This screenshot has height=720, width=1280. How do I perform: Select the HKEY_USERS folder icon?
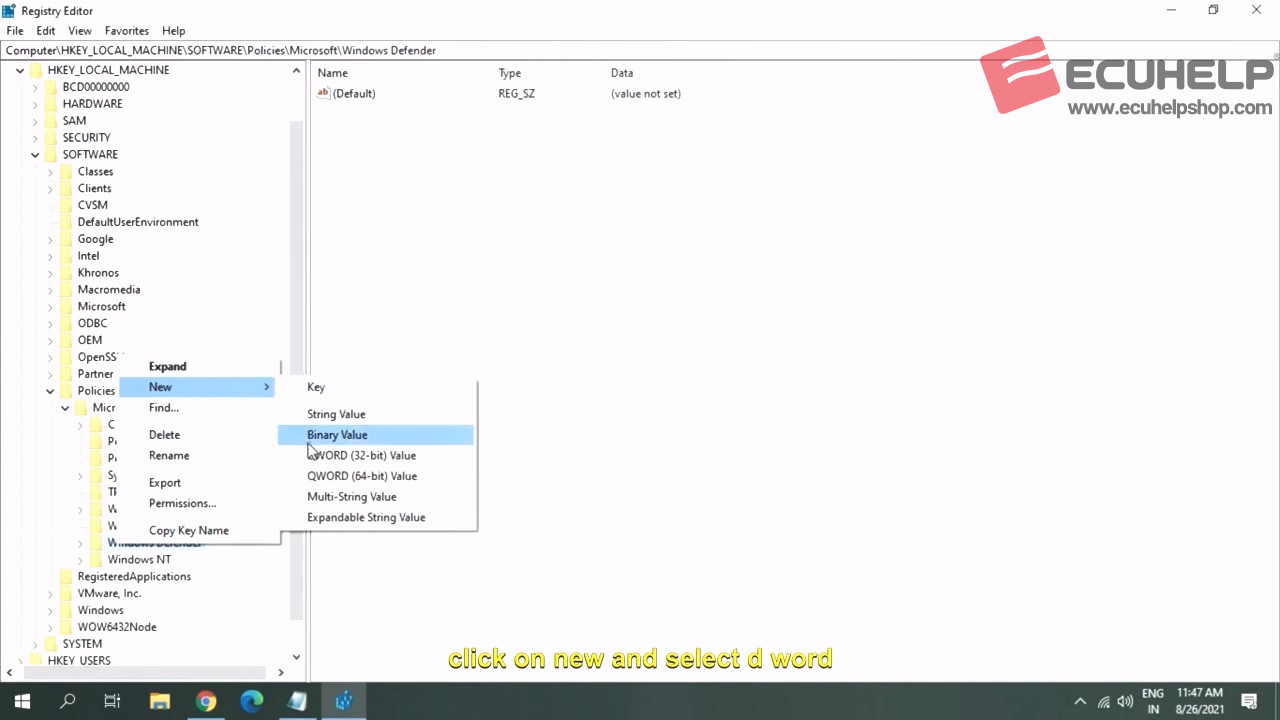pyautogui.click(x=36, y=661)
